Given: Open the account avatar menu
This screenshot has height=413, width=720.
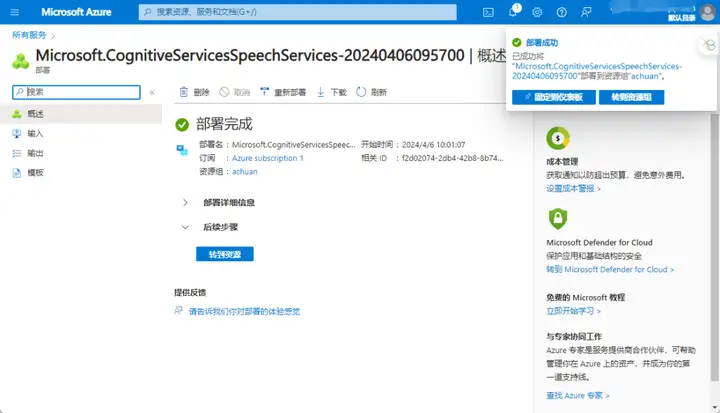Looking at the screenshot, I should 708,12.
